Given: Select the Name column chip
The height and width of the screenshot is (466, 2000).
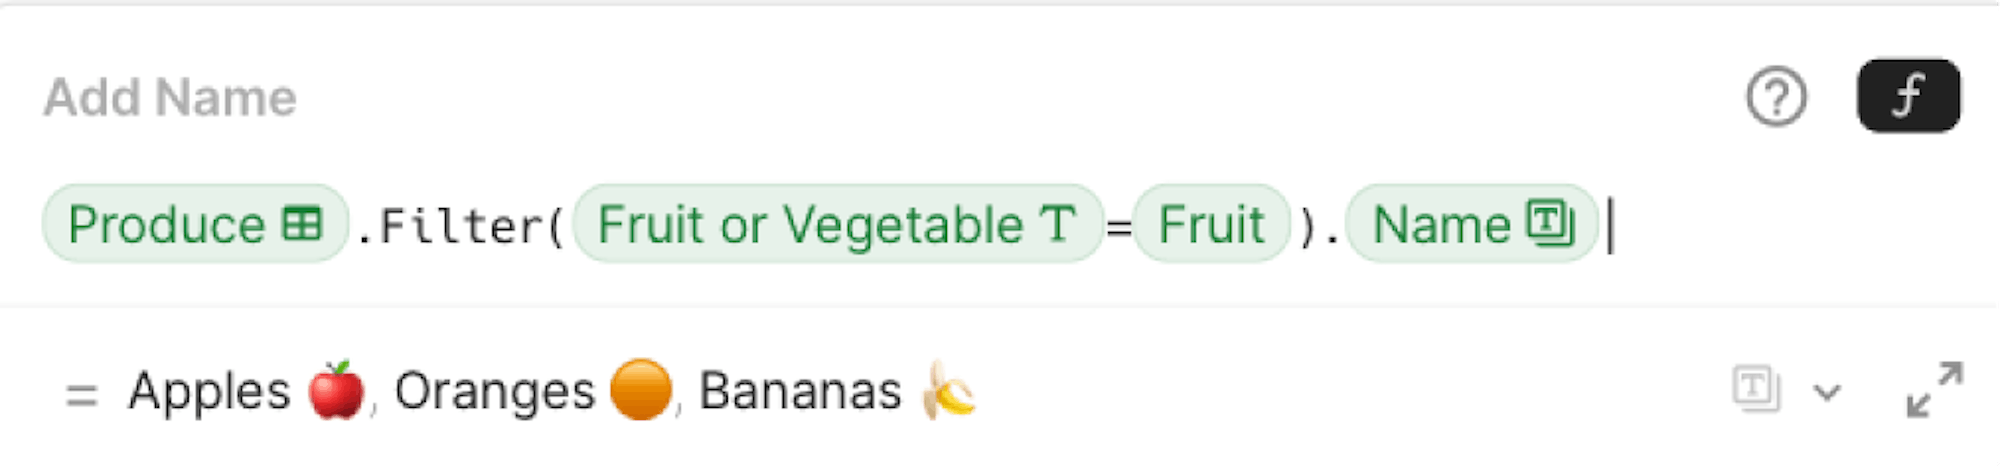Looking at the screenshot, I should point(1472,224).
